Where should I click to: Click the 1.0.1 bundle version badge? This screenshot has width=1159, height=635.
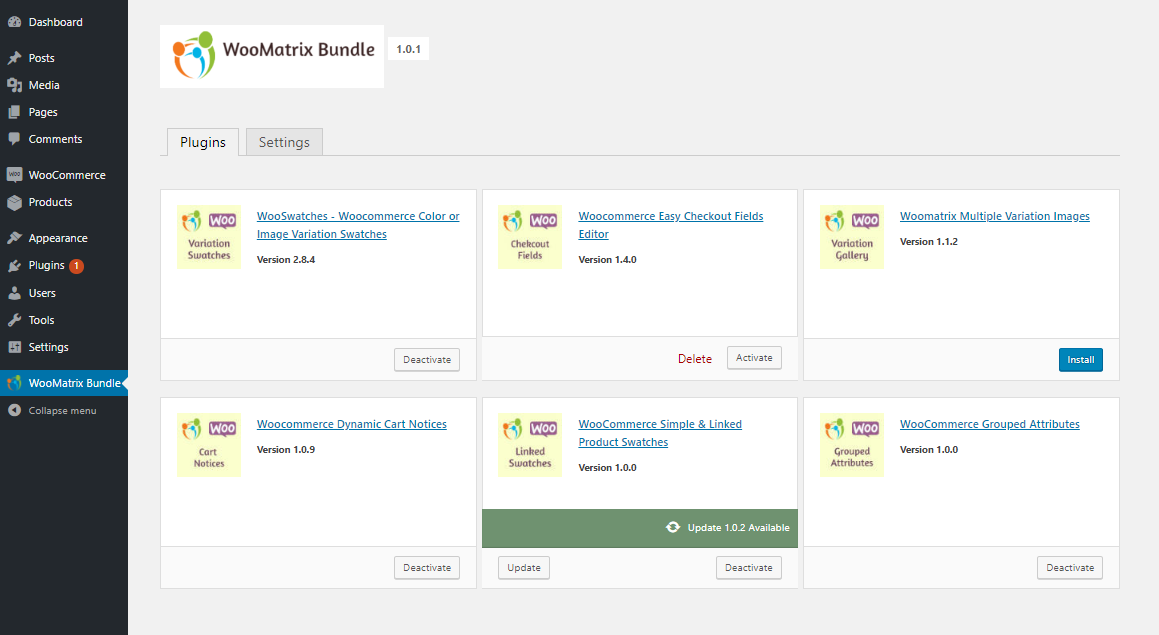pos(408,49)
